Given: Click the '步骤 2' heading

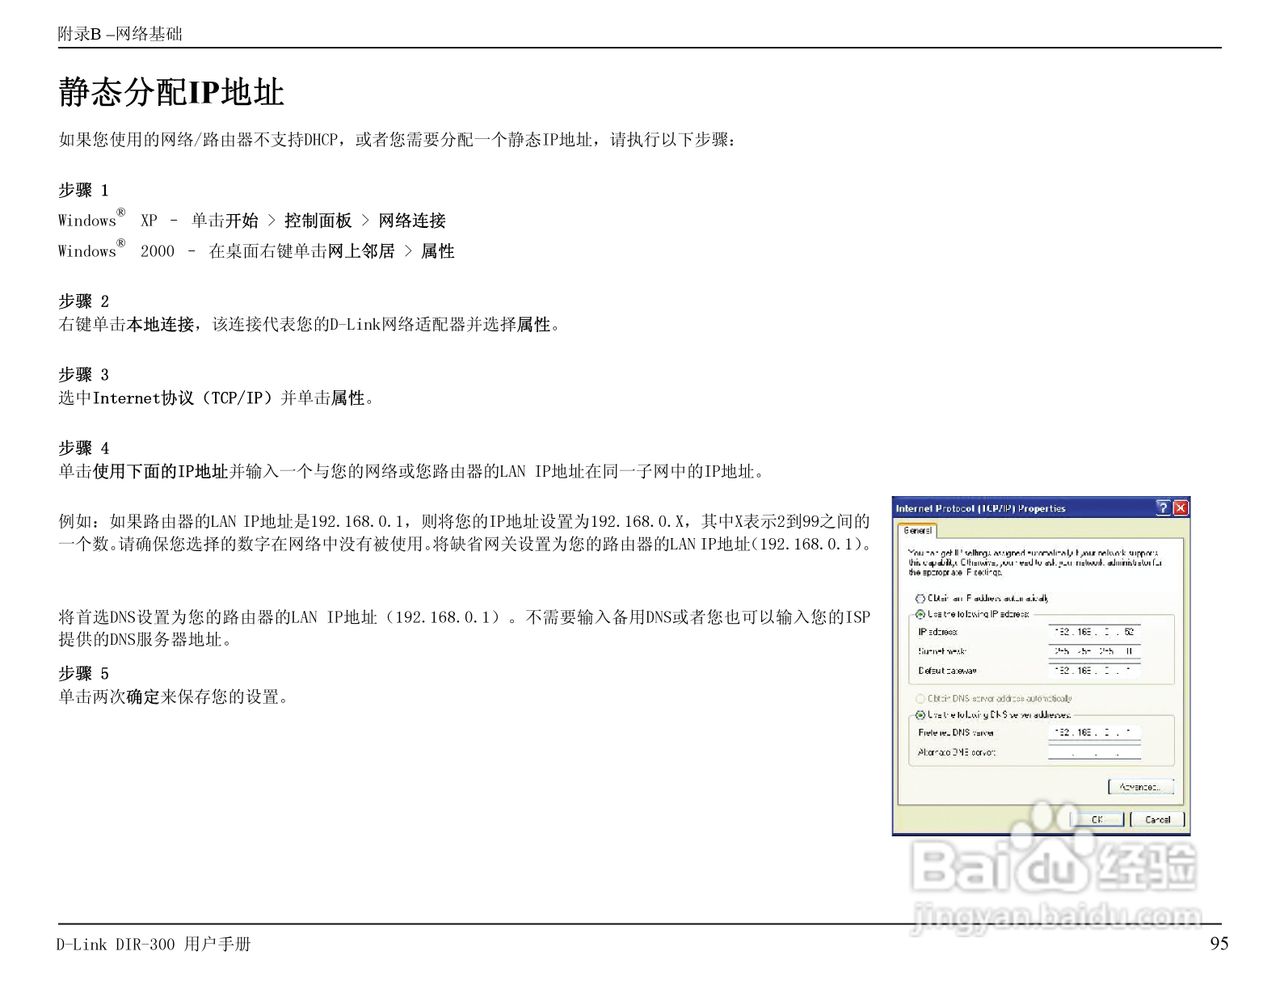Looking at the screenshot, I should (83, 301).
